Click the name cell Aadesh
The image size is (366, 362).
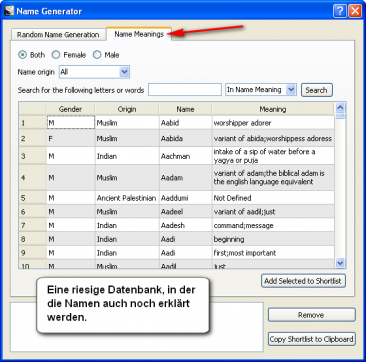click(x=185, y=225)
